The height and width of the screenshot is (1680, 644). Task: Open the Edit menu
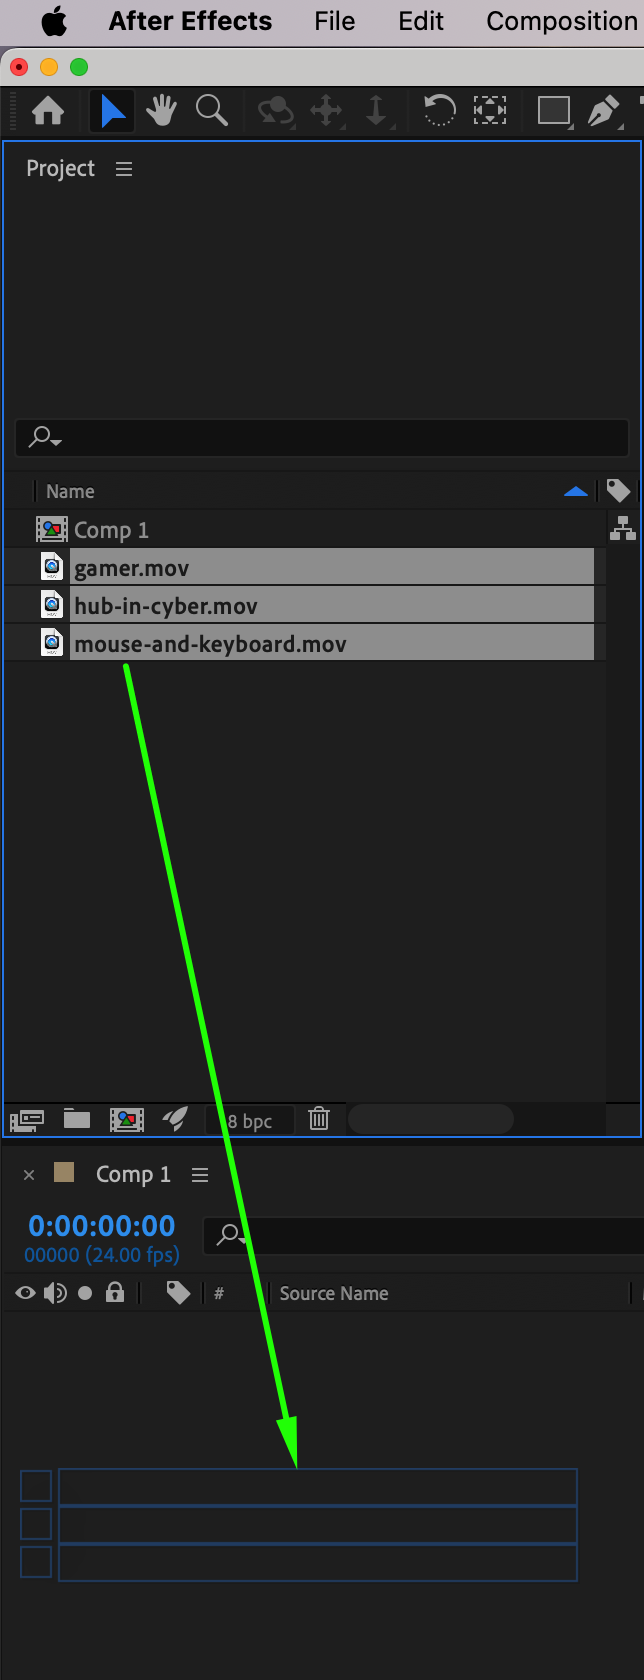point(421,21)
